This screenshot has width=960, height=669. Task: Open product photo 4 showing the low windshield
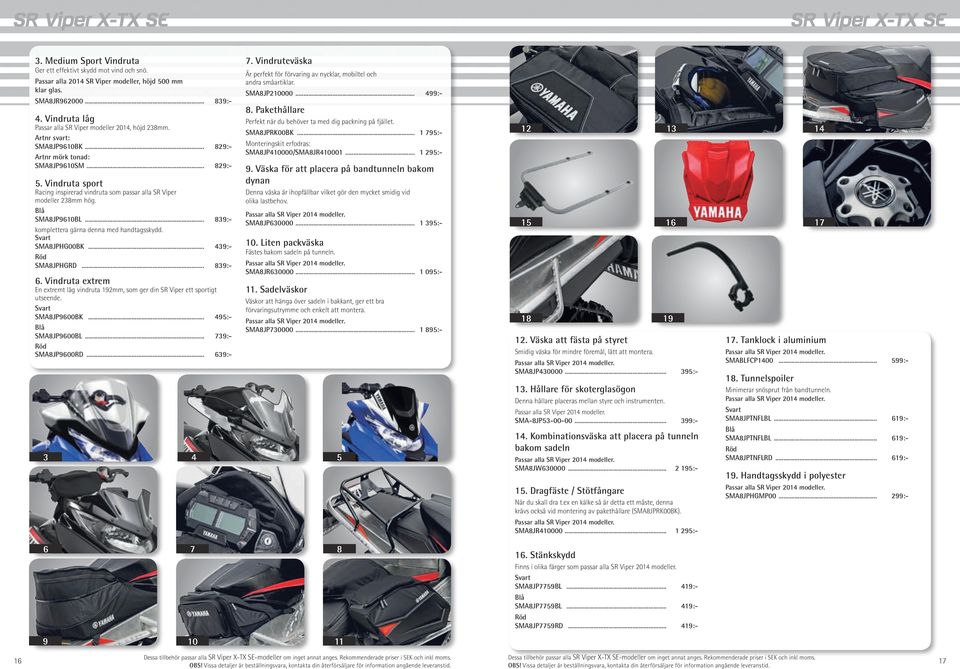pos(241,417)
